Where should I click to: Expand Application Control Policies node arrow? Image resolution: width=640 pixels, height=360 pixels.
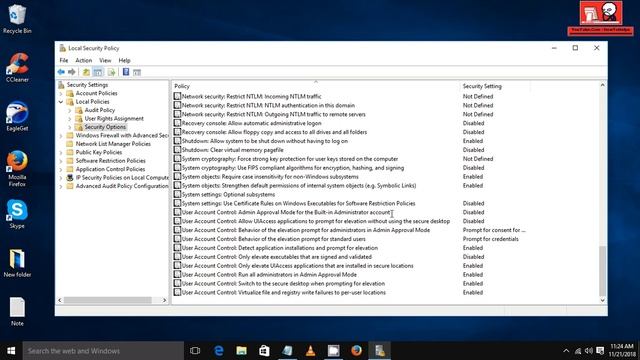pos(61,169)
